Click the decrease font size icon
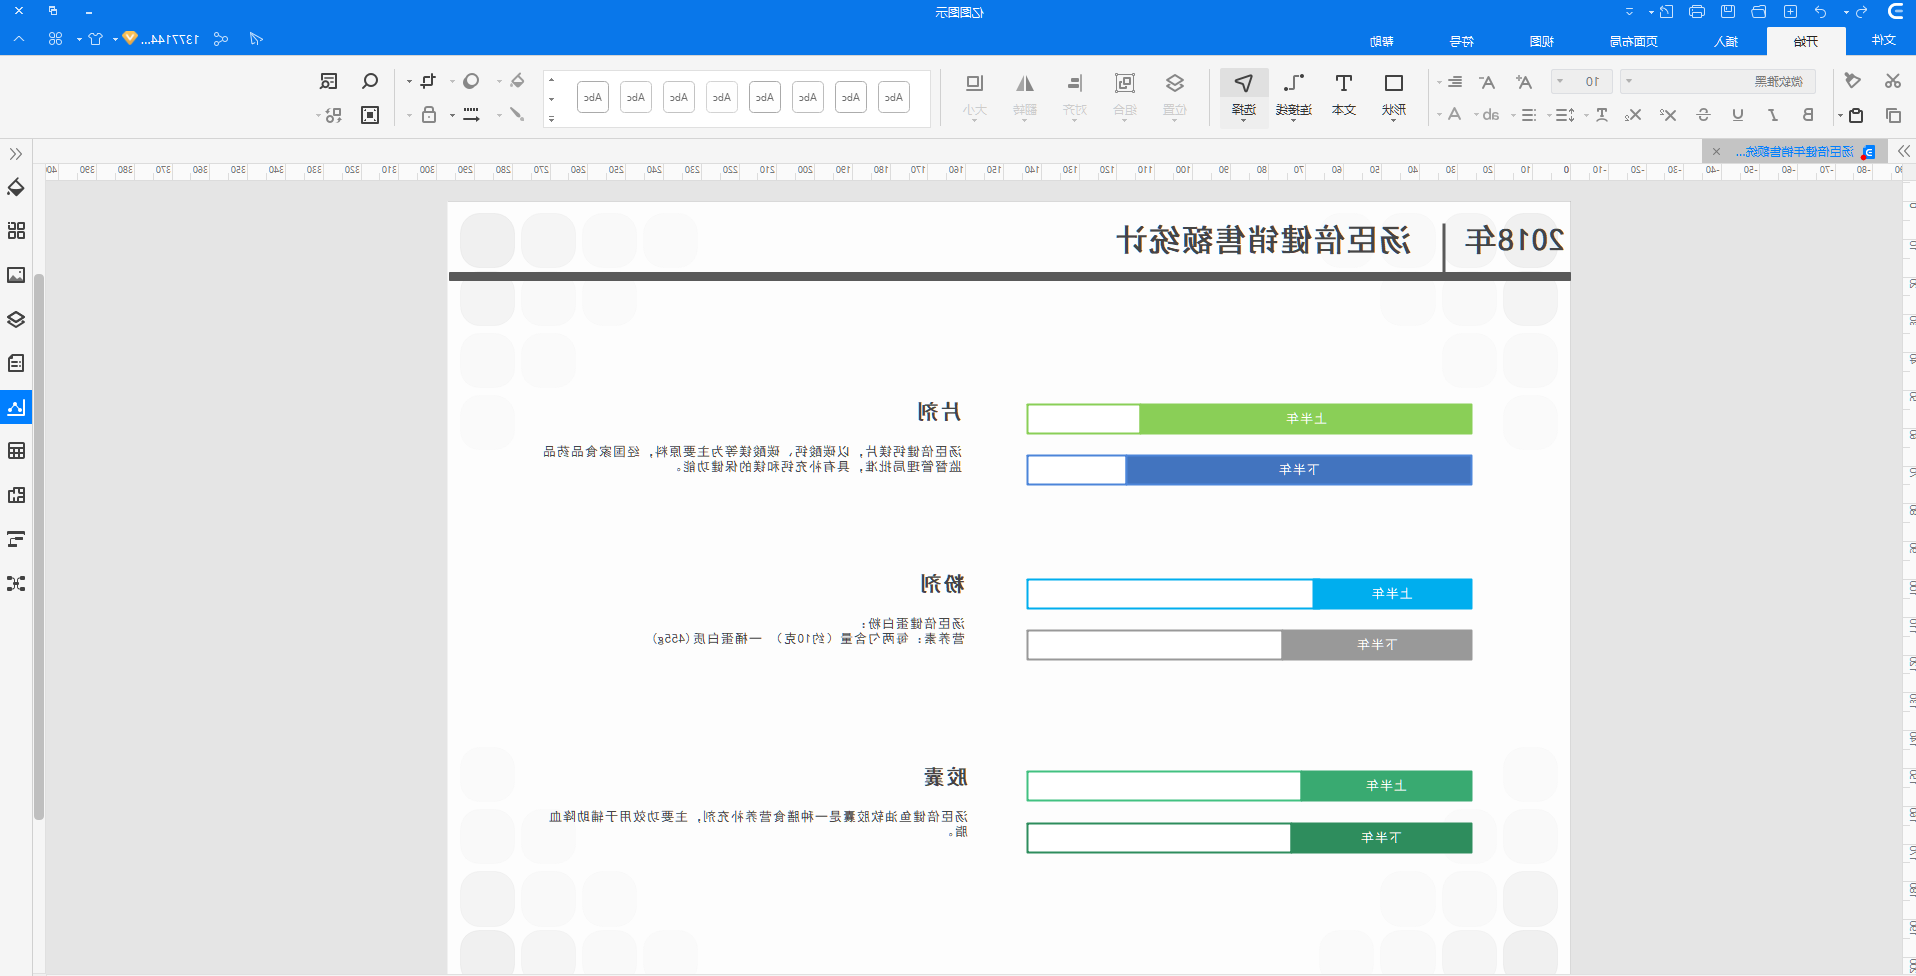 pyautogui.click(x=1487, y=81)
